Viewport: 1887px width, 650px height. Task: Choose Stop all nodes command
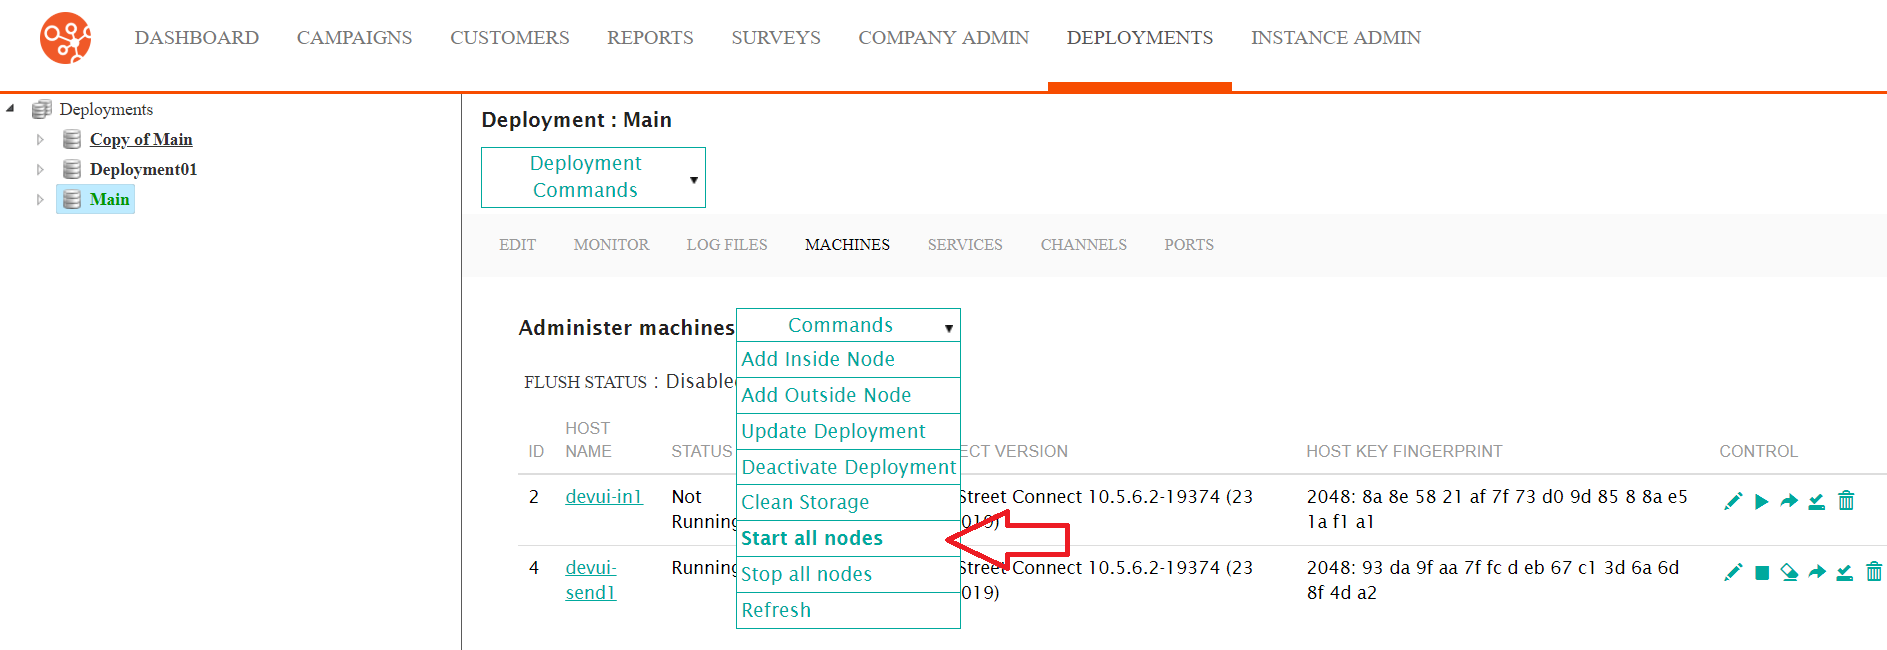(x=848, y=574)
